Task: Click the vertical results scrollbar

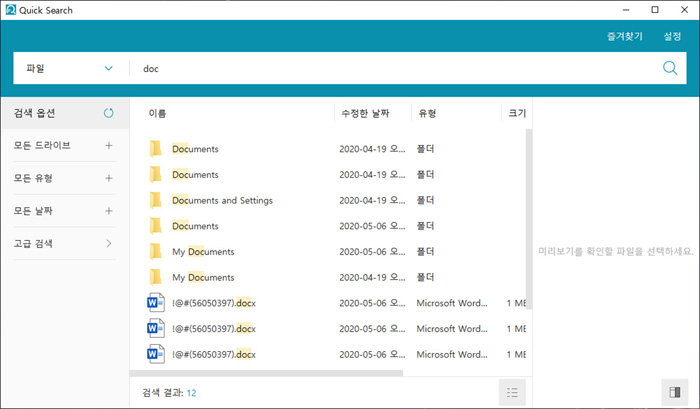Action: coord(528,220)
